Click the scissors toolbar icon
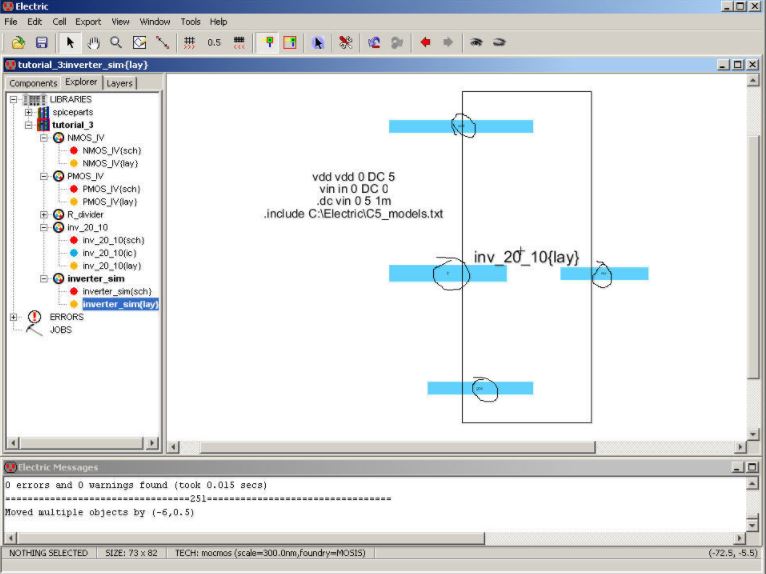Viewport: 766px width, 574px height. (x=345, y=42)
